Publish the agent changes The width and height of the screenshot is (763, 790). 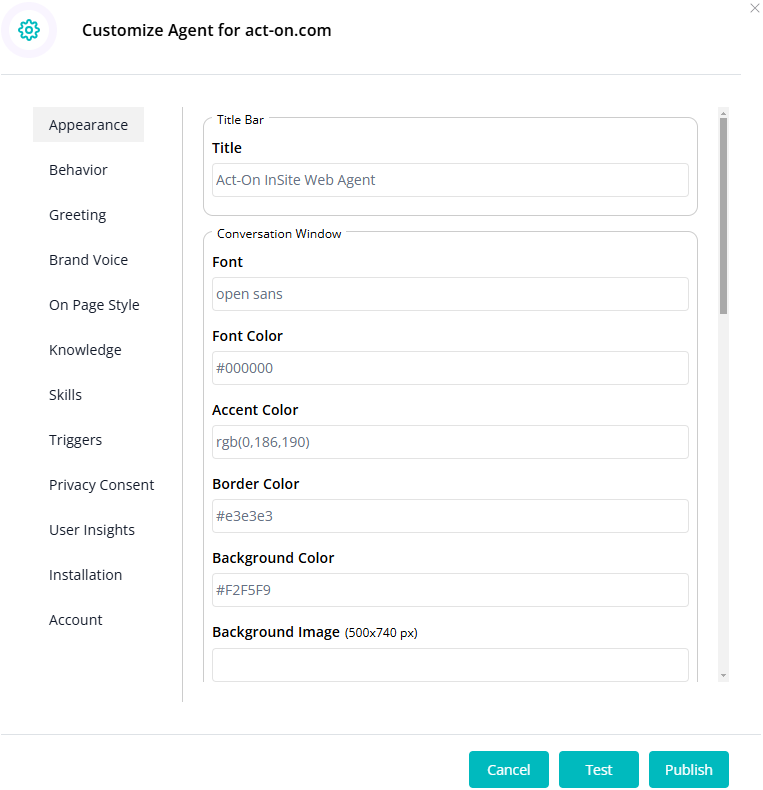(688, 769)
